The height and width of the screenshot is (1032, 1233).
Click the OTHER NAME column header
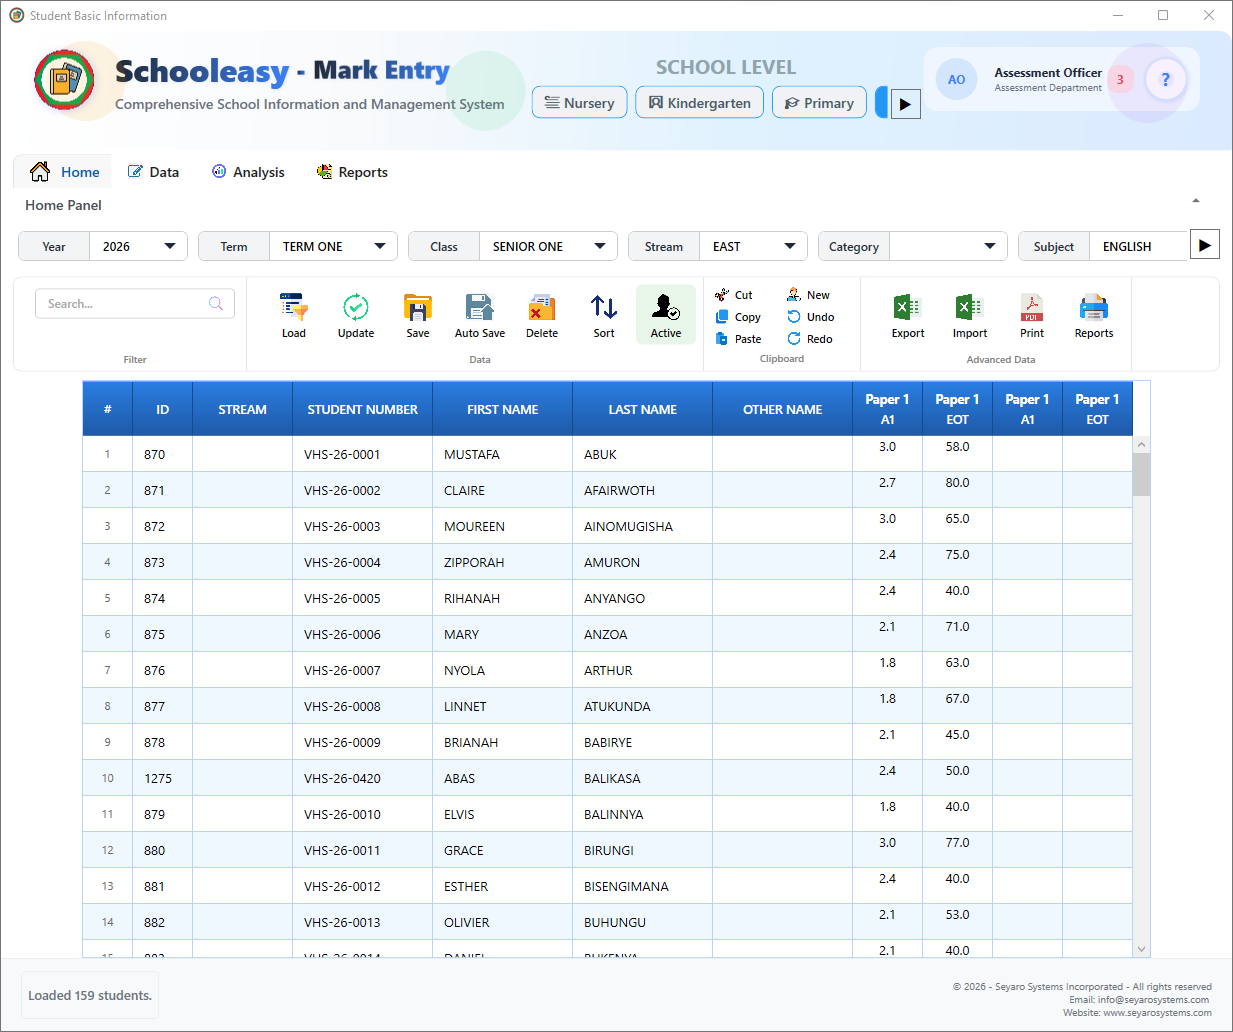click(x=783, y=409)
